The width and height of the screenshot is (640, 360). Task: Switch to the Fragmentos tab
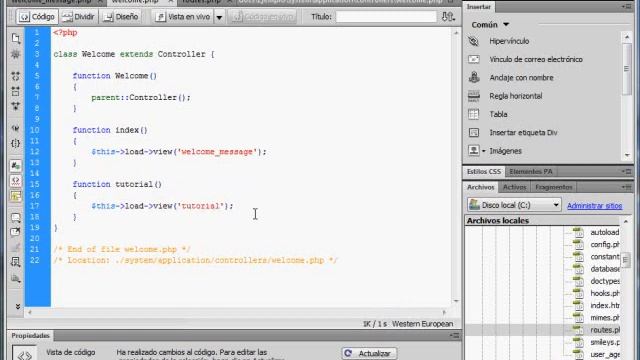pos(553,187)
